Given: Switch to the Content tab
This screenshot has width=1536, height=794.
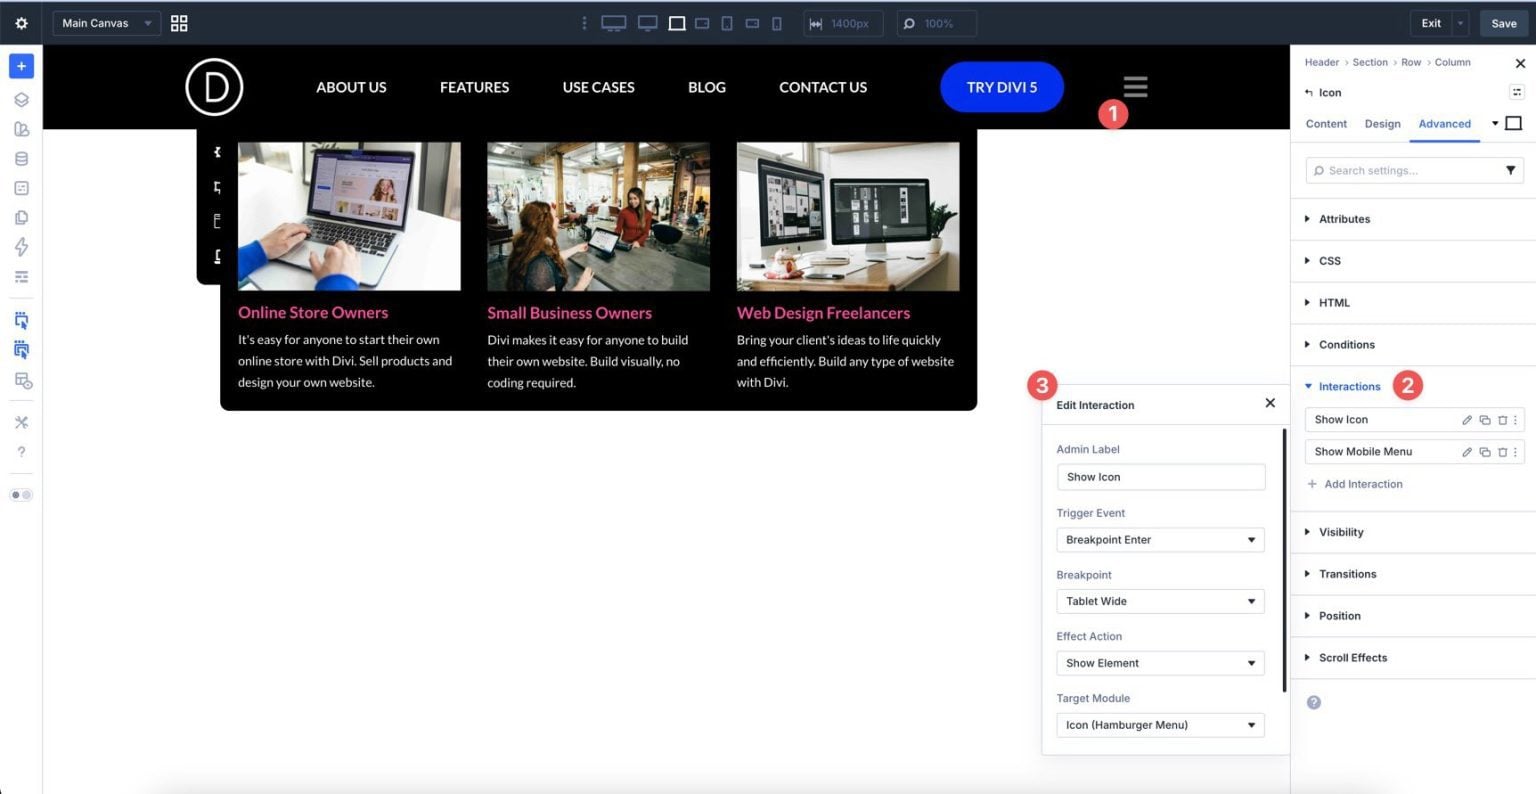Looking at the screenshot, I should pos(1326,124).
